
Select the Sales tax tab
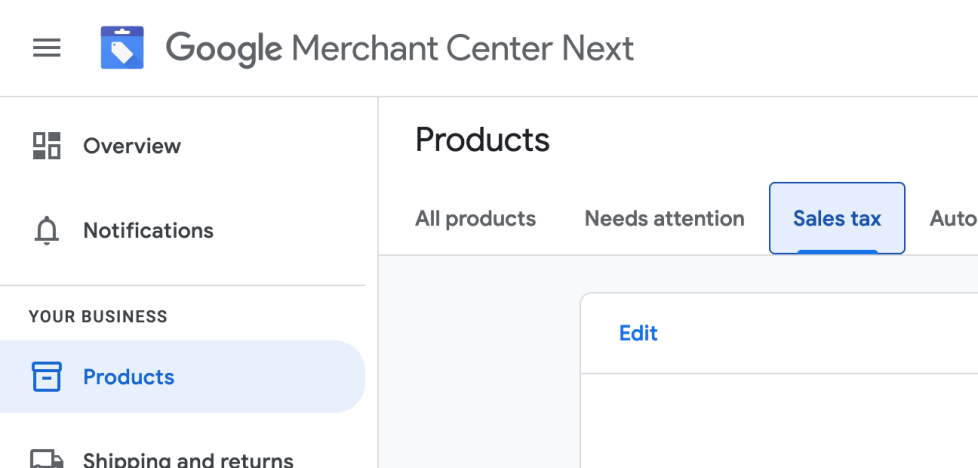837,218
